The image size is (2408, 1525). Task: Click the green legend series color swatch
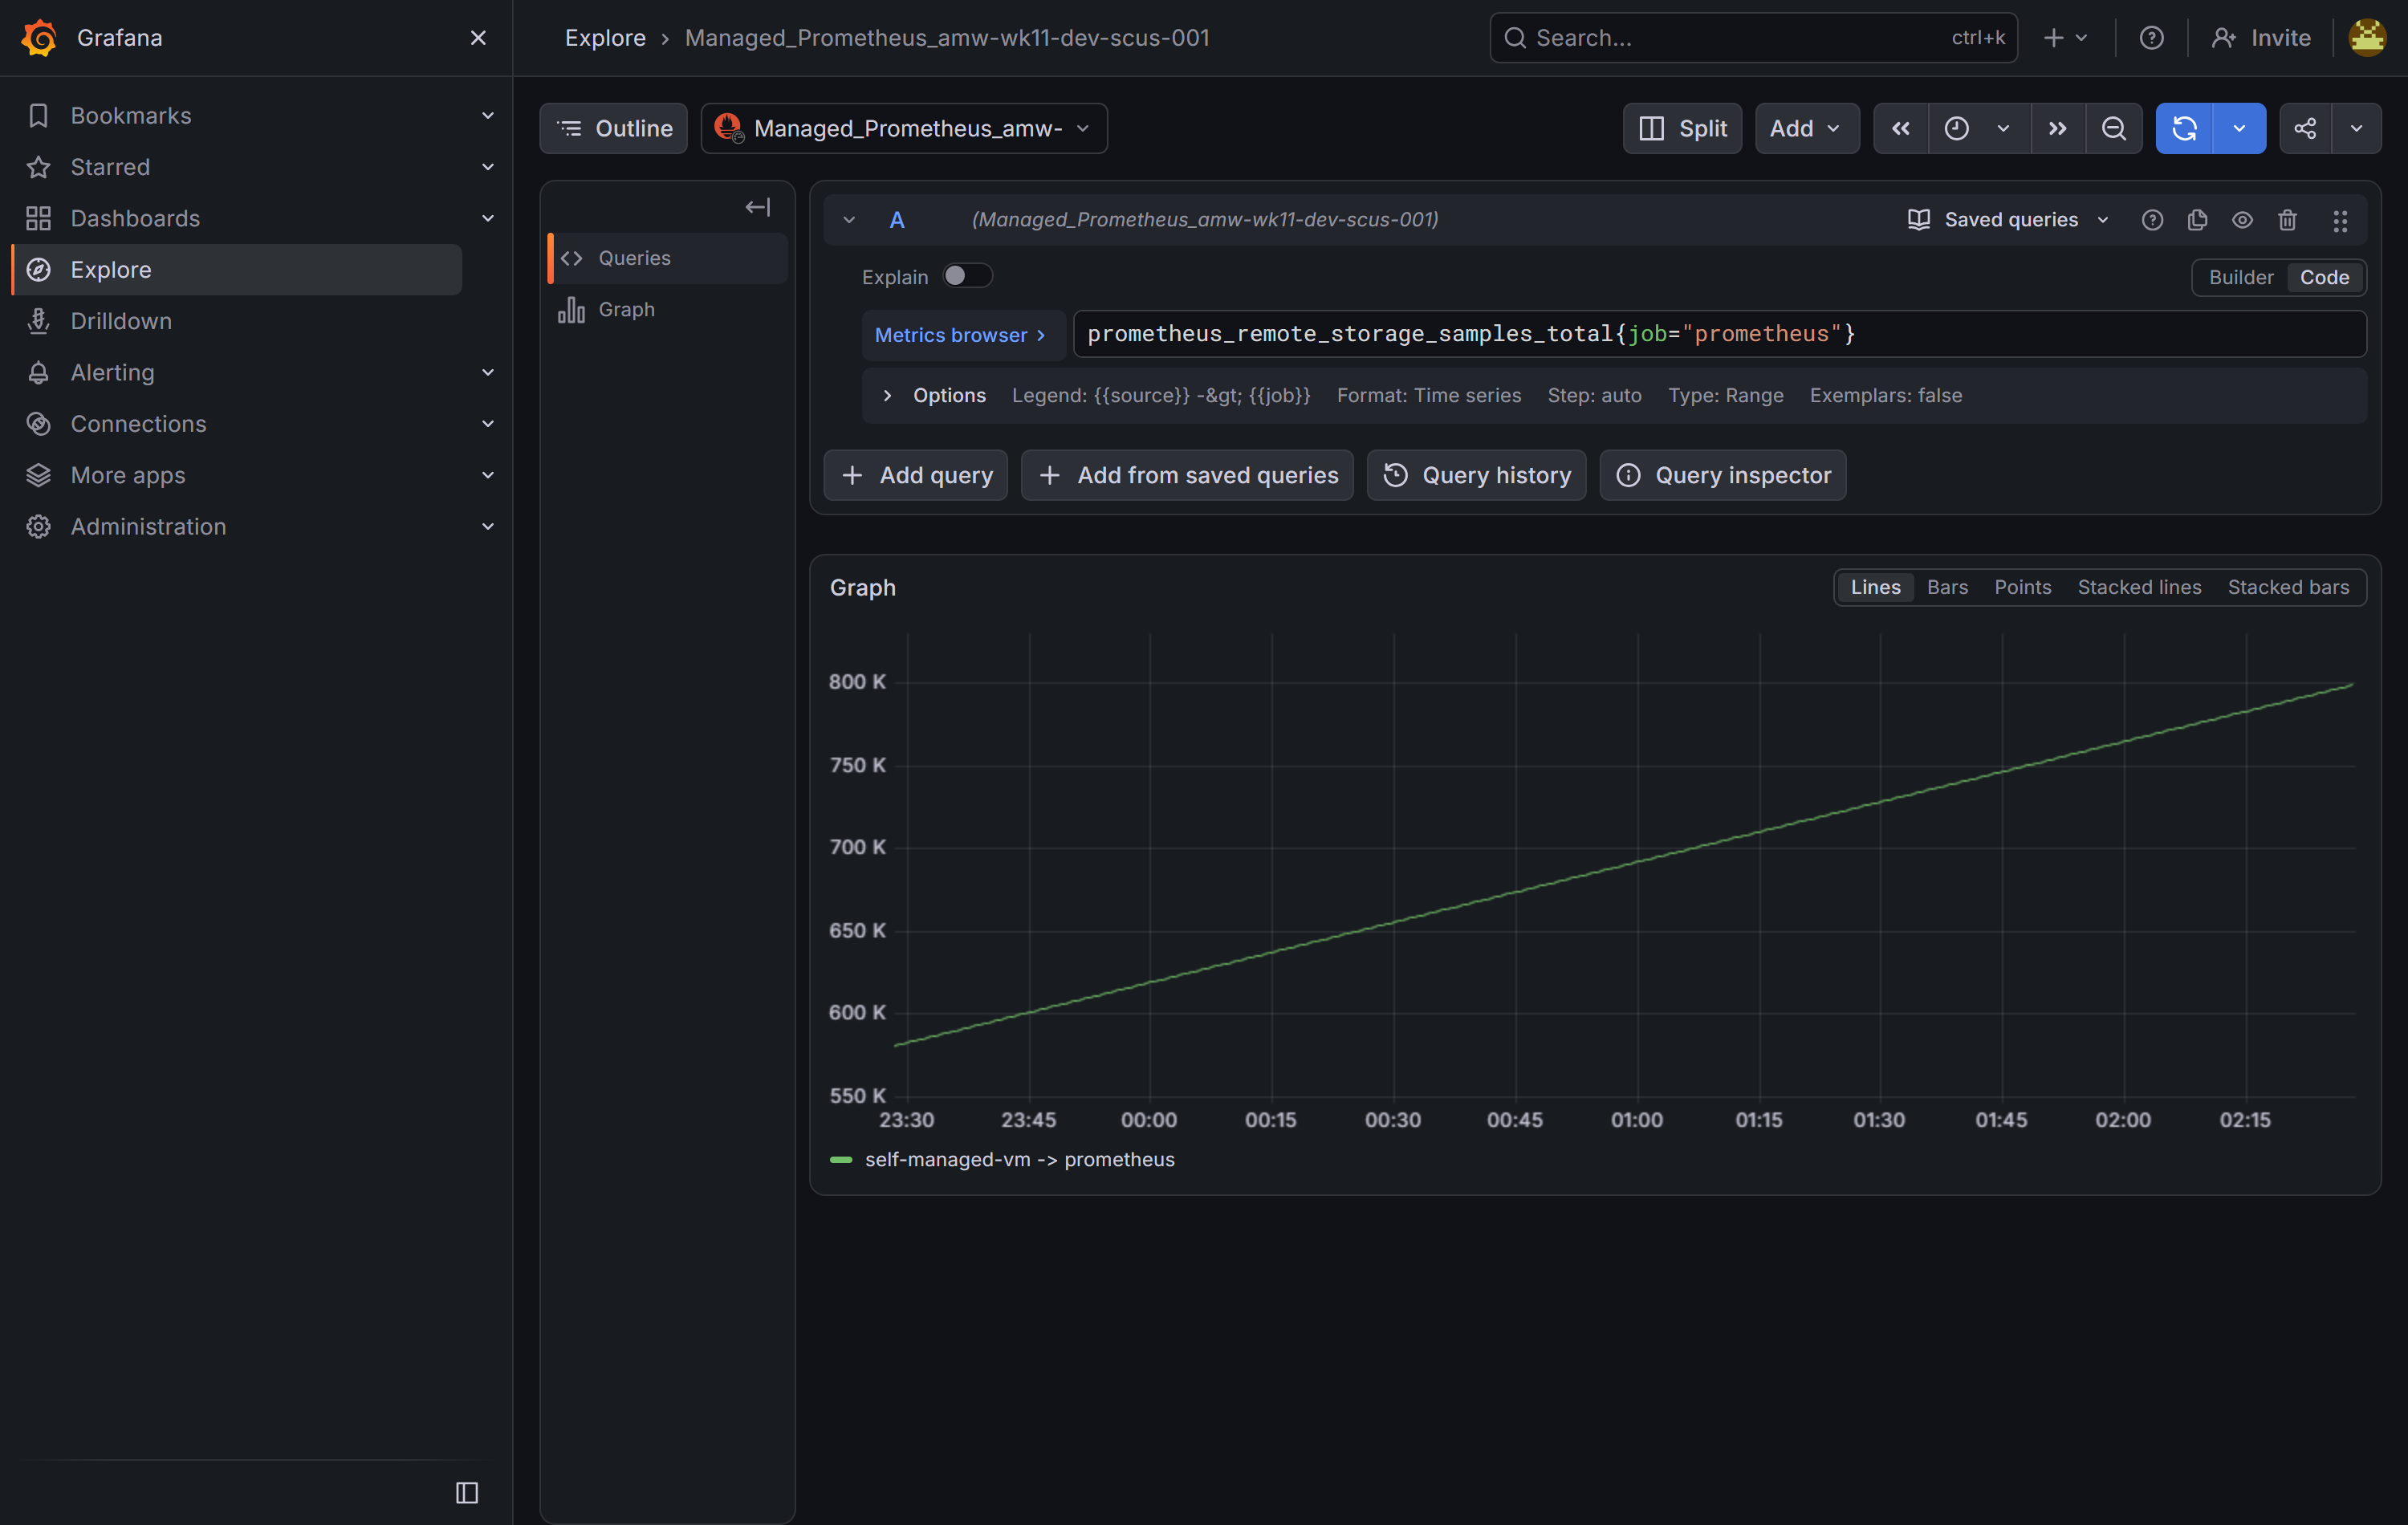841,1160
